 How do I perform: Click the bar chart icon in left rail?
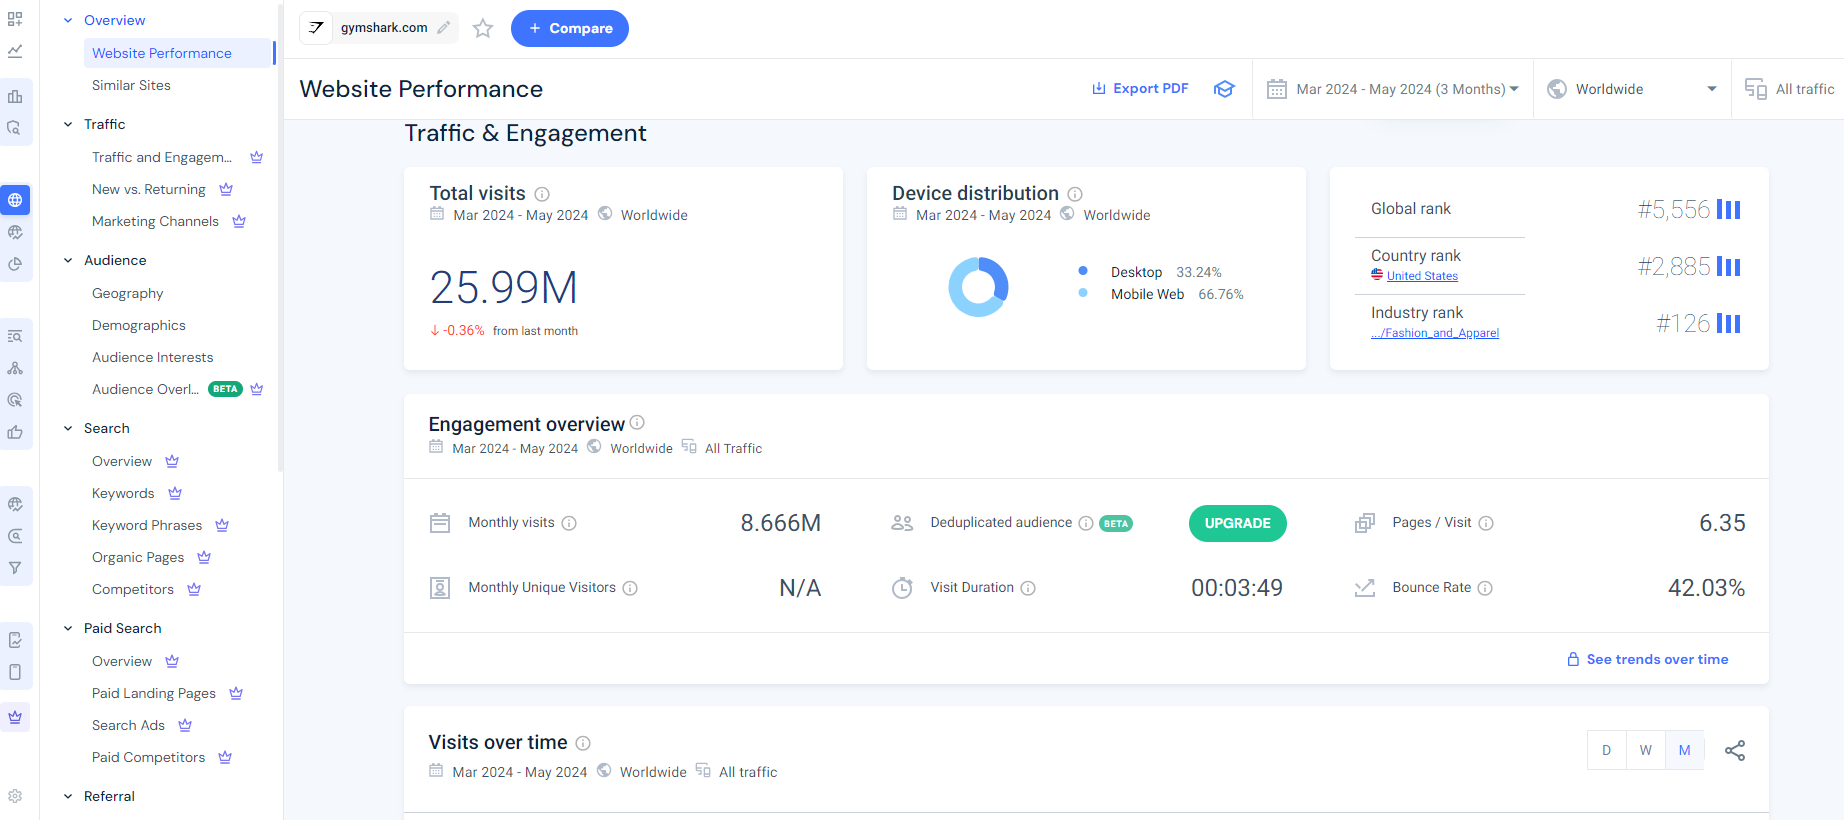pyautogui.click(x=15, y=96)
